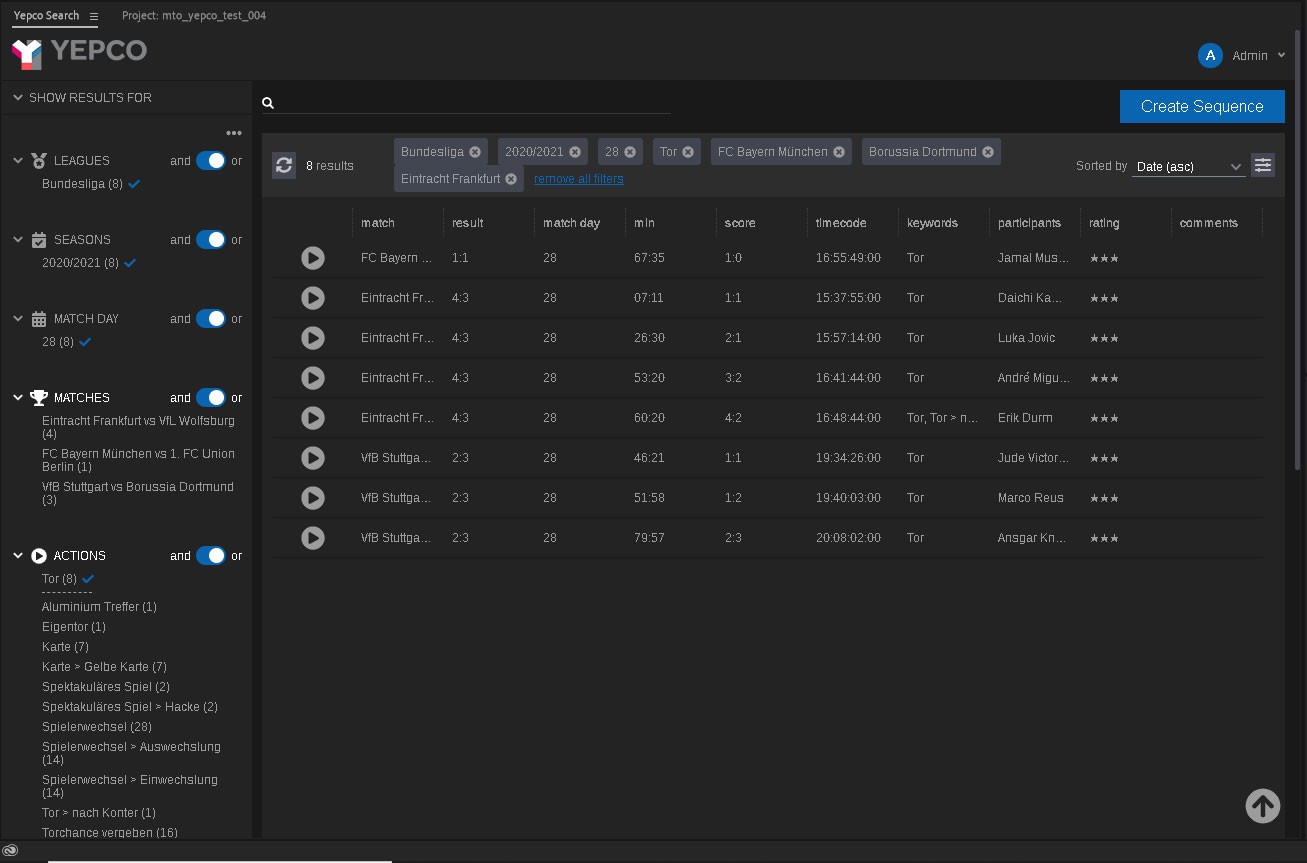Open the column settings icon beside sort

pyautogui.click(x=1263, y=165)
